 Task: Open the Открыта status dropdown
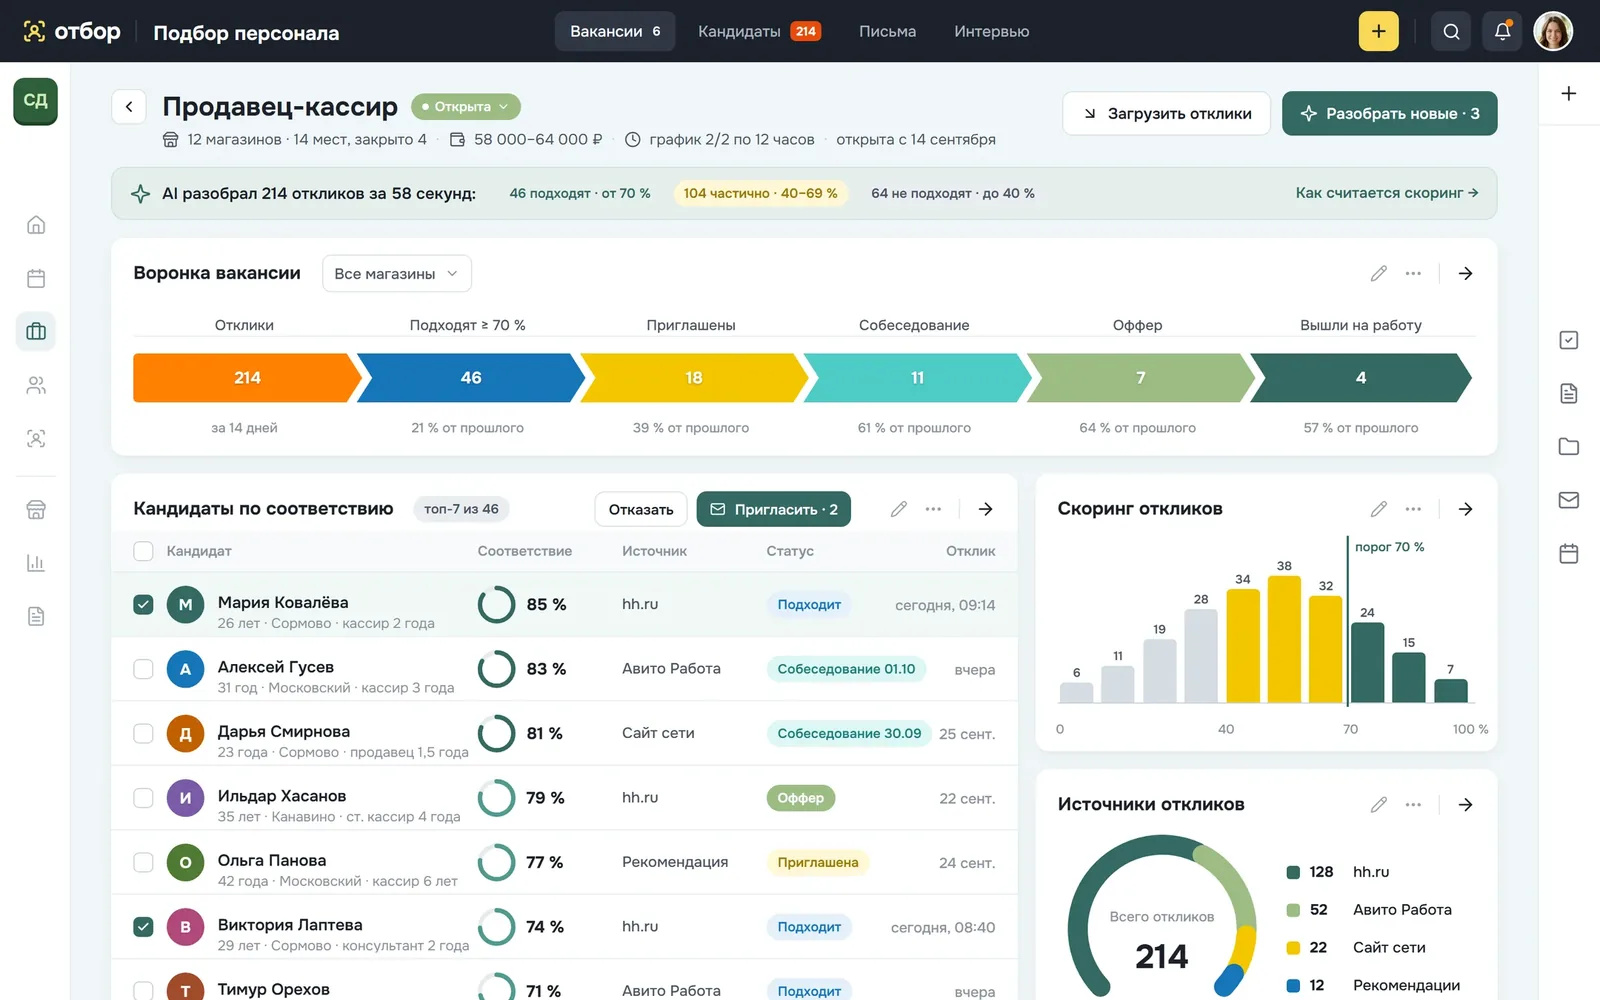(x=465, y=106)
